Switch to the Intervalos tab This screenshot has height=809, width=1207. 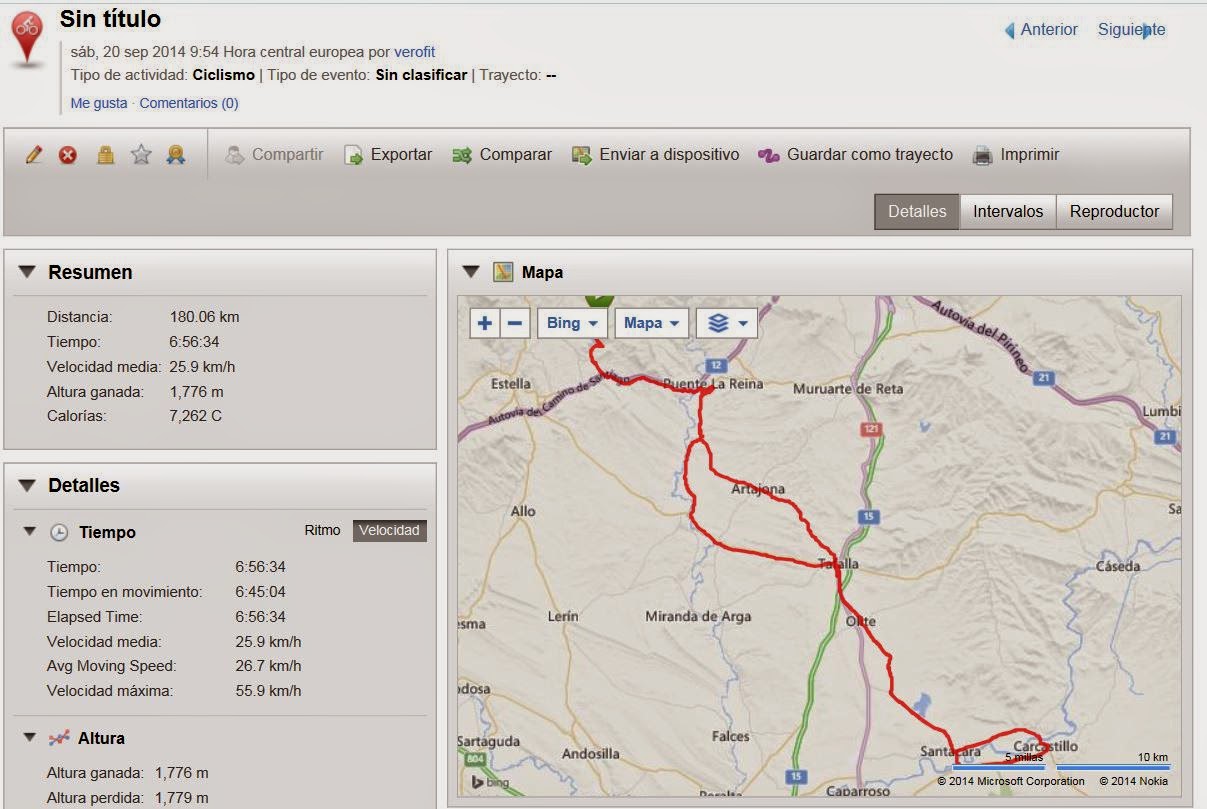[1008, 212]
